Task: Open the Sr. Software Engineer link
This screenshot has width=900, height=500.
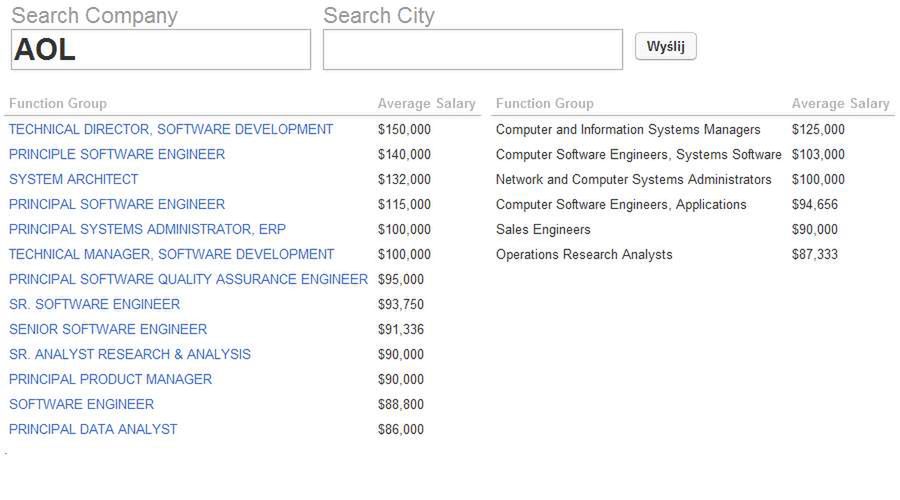Action: point(94,304)
